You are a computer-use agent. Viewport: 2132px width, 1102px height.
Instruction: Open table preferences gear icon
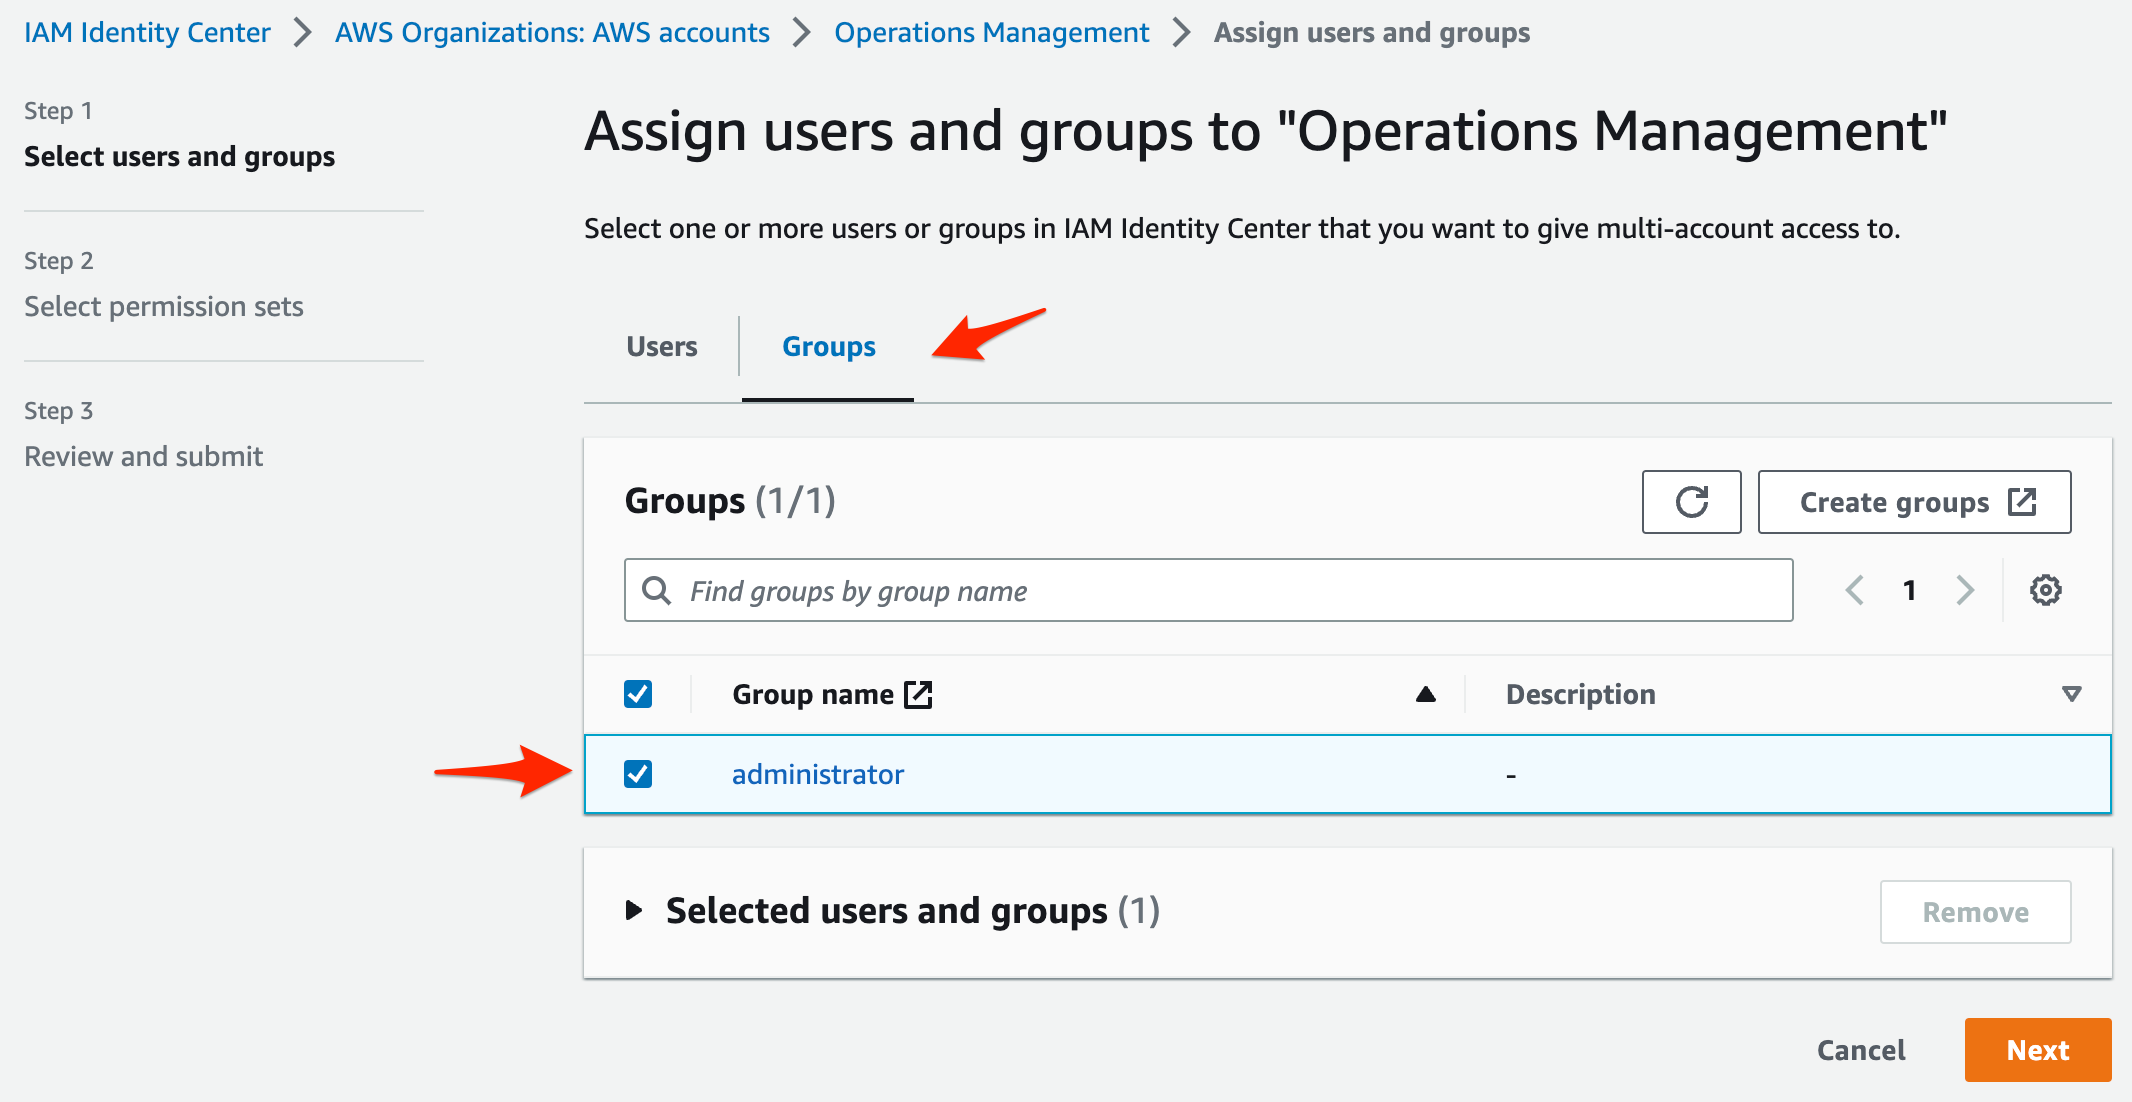tap(2045, 590)
